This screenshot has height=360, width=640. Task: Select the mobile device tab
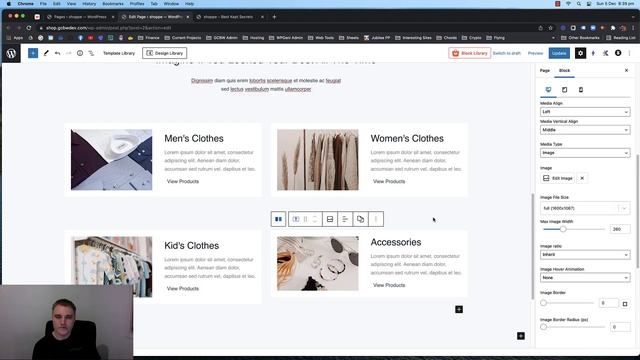(x=581, y=90)
